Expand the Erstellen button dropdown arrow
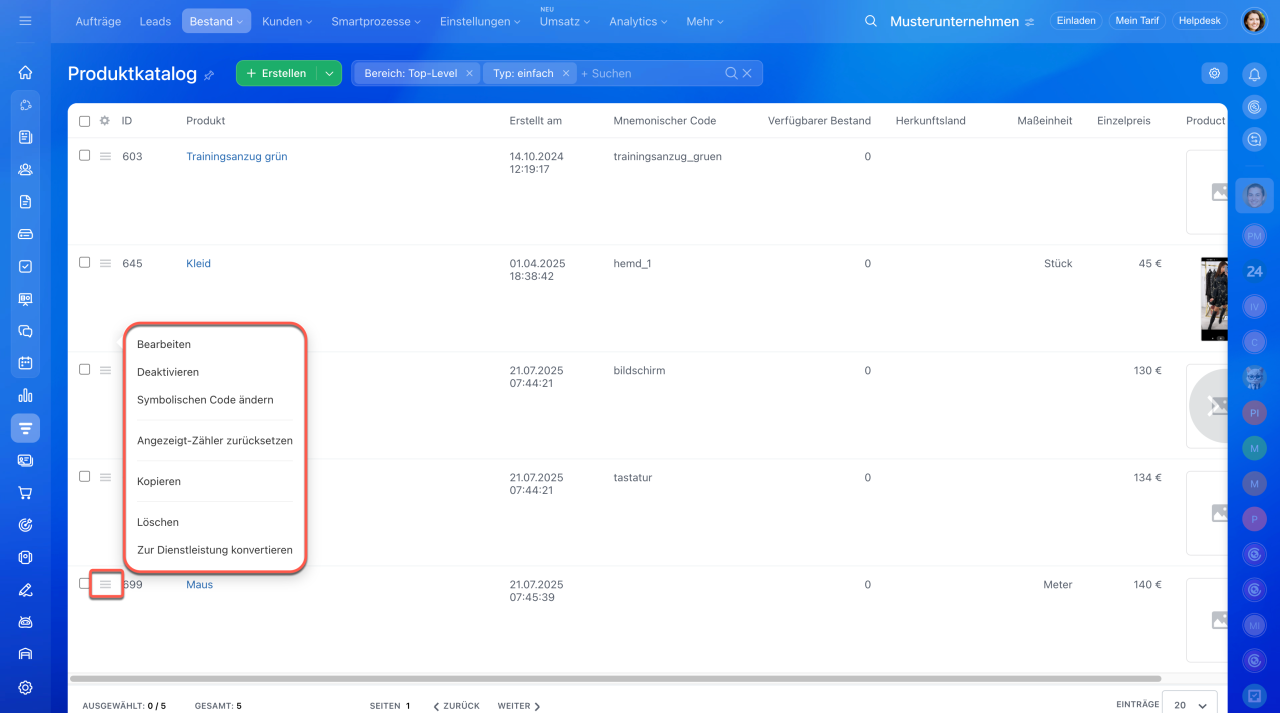 pyautogui.click(x=329, y=73)
